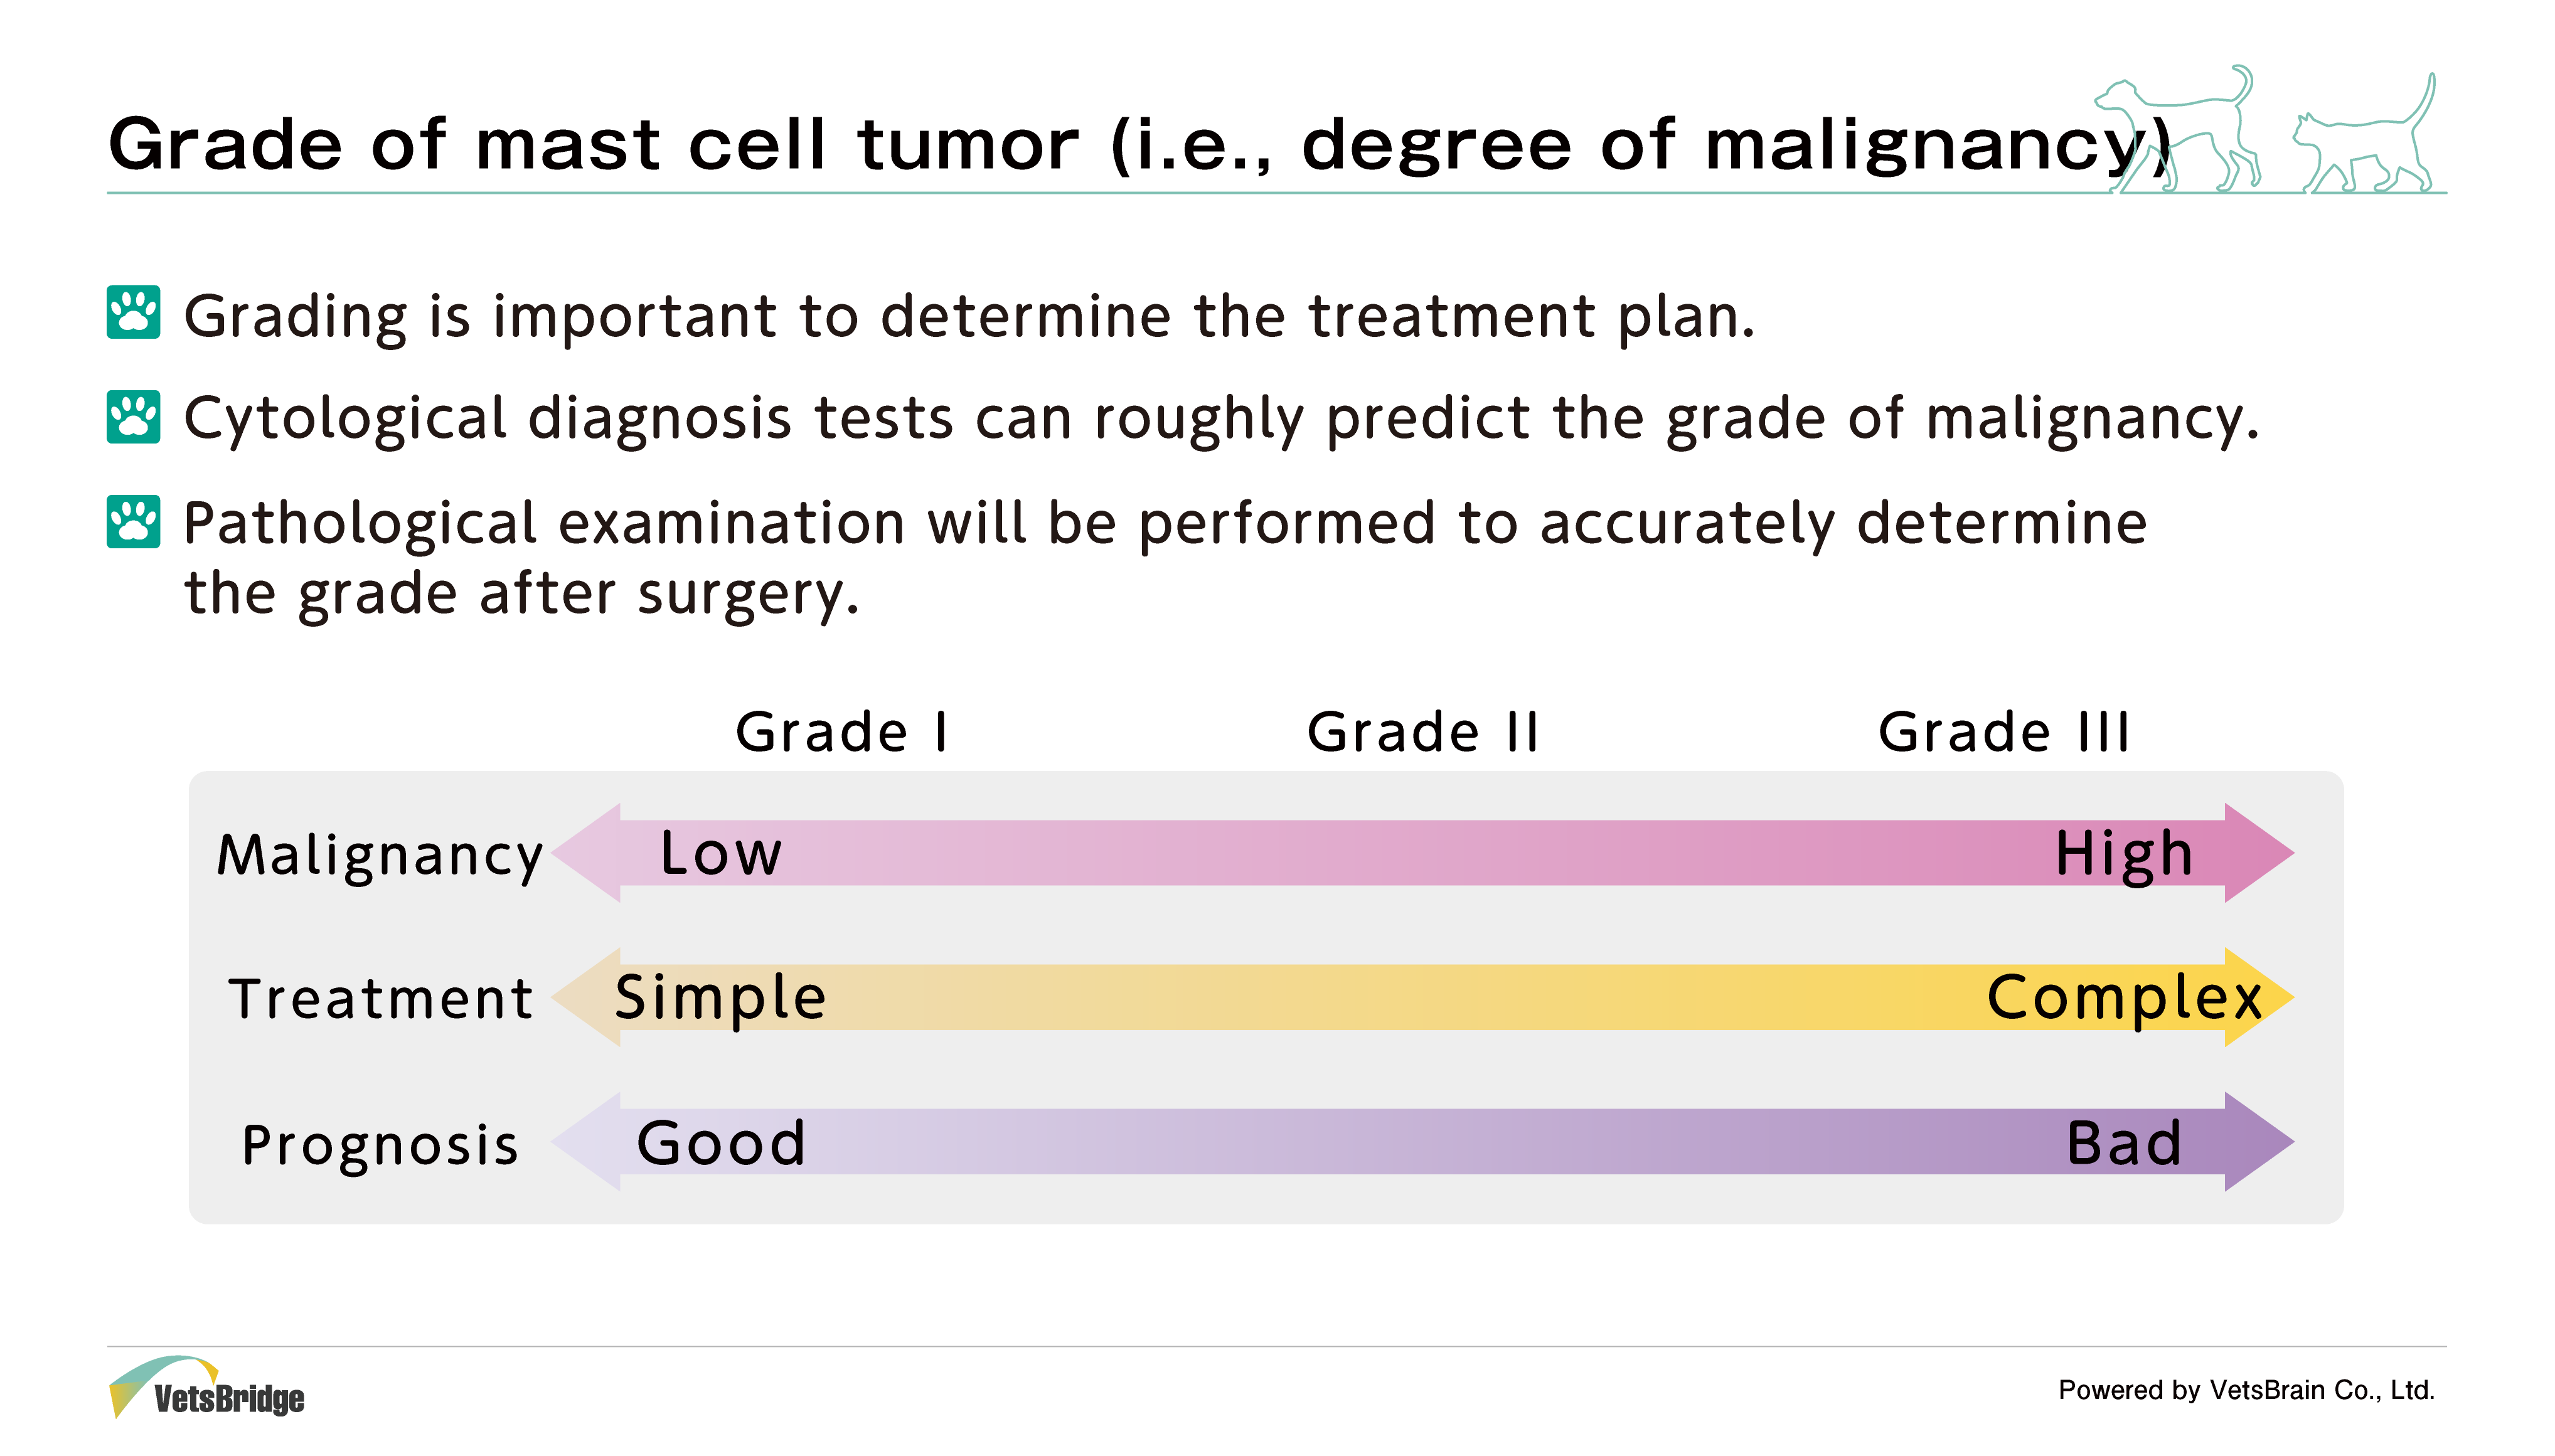Click the VetsBridge logo
Image resolution: width=2555 pixels, height=1456 pixels.
pyautogui.click(x=206, y=1387)
